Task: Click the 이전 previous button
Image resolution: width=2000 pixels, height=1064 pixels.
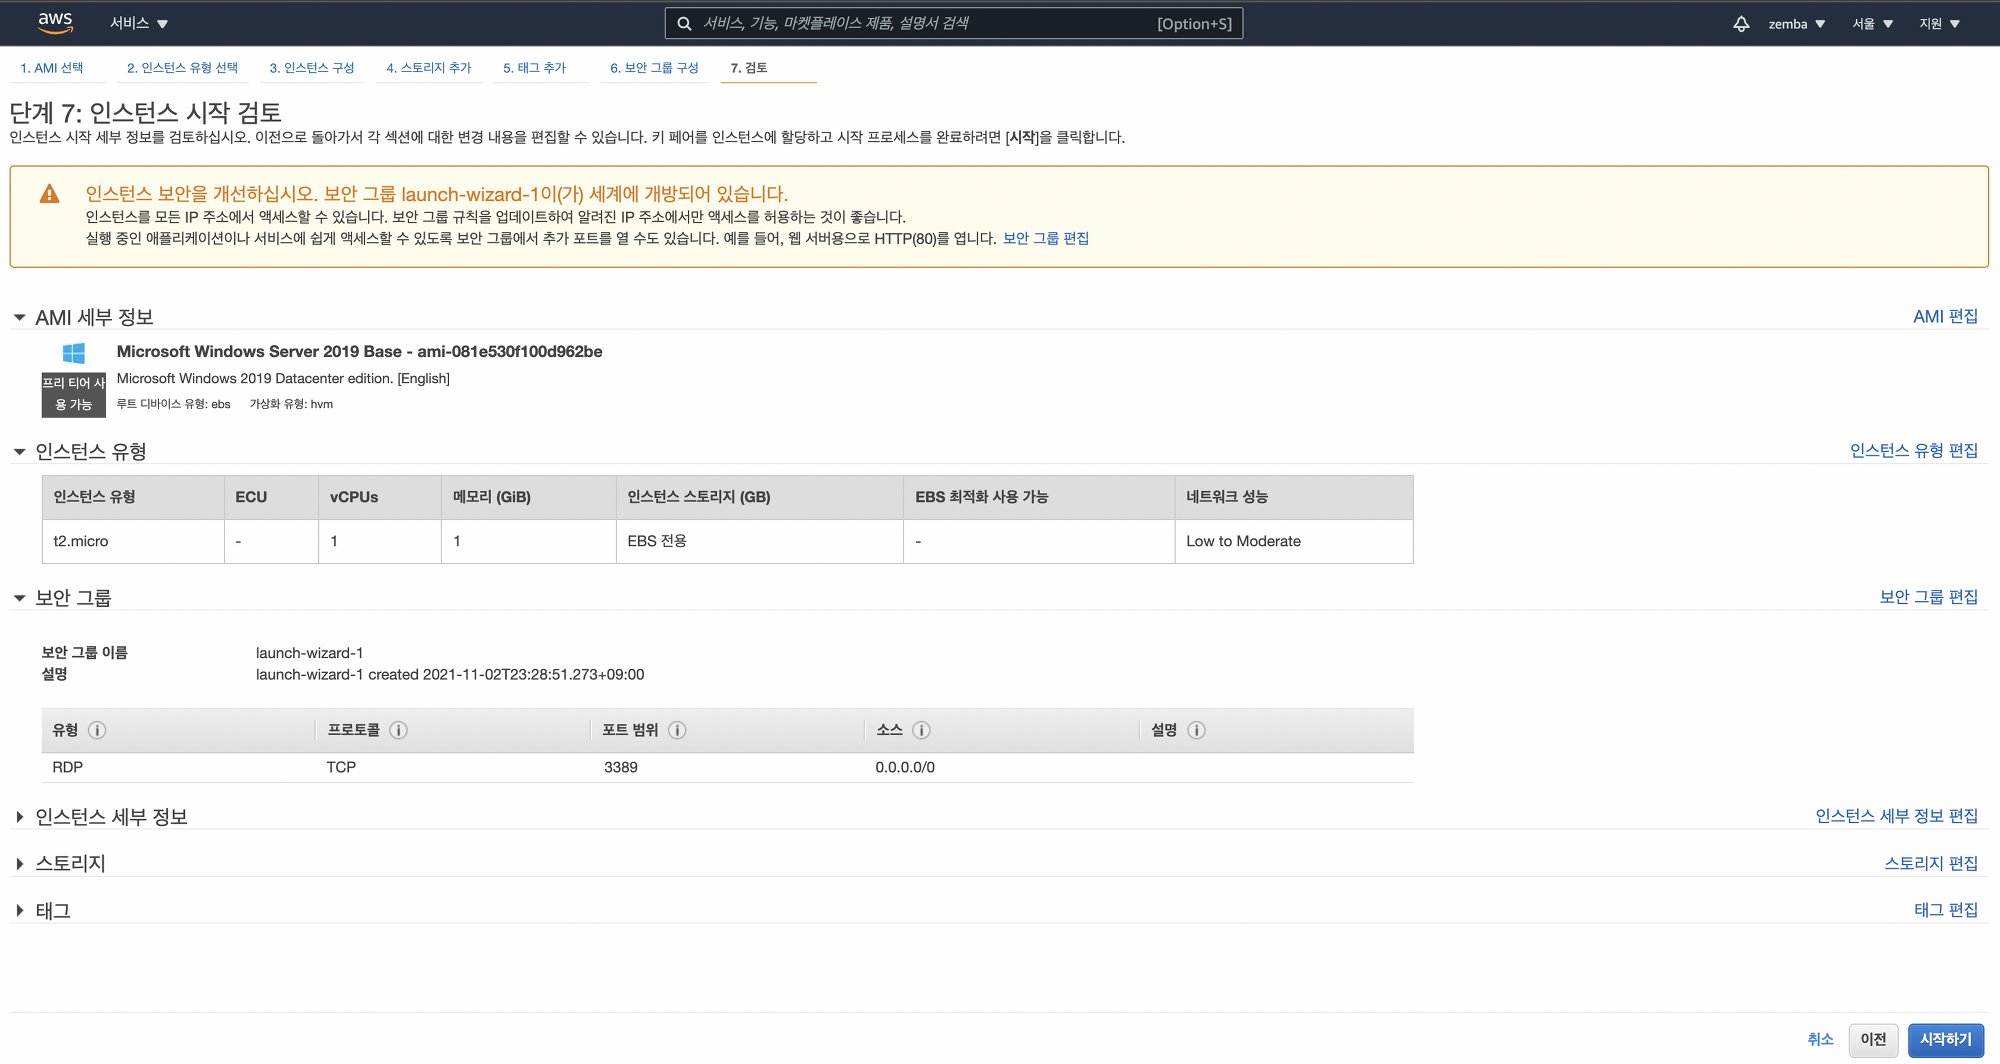Action: 1873,1040
